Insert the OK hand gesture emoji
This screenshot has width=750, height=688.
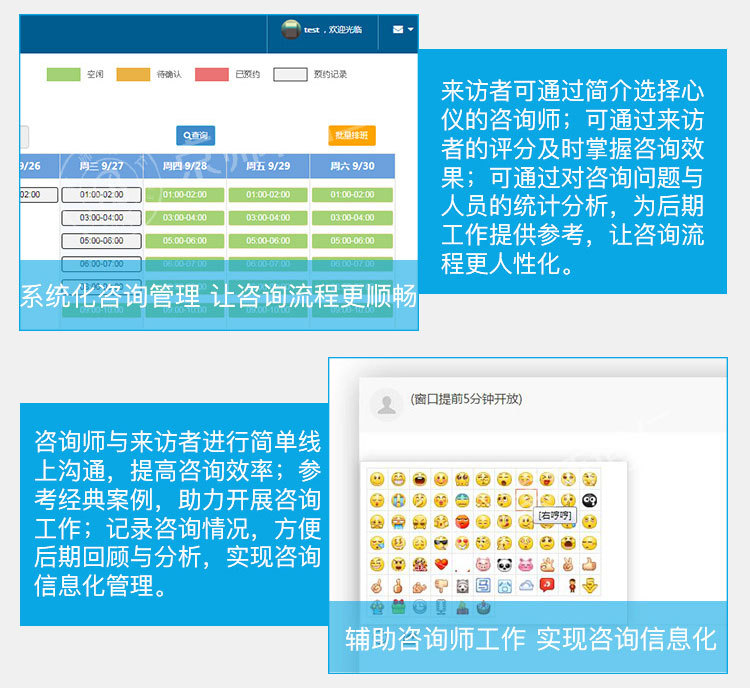[547, 565]
